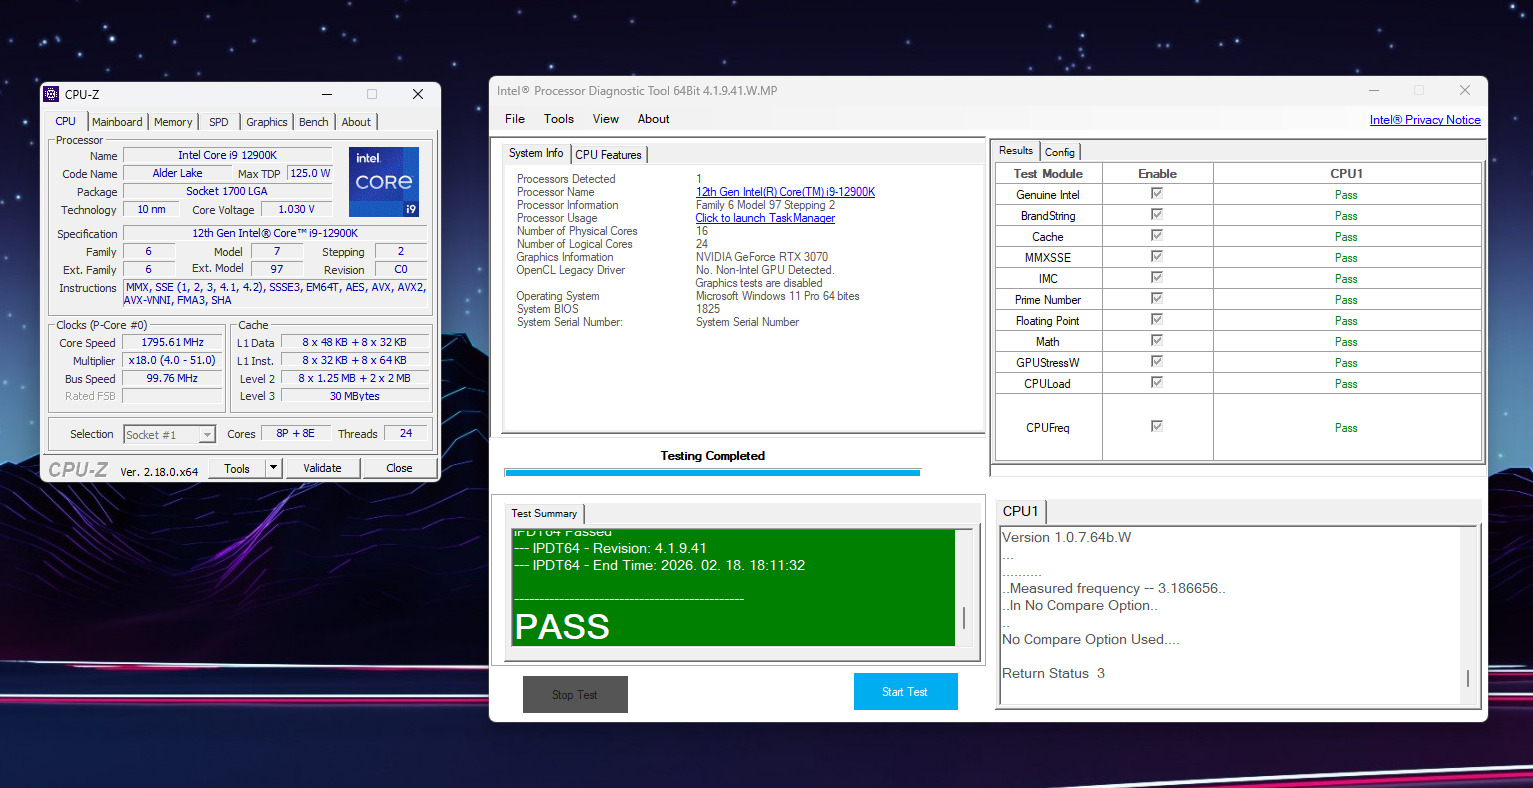This screenshot has height=788, width=1533.
Task: Click the Max TDP value 125.0 W
Action: (x=310, y=173)
